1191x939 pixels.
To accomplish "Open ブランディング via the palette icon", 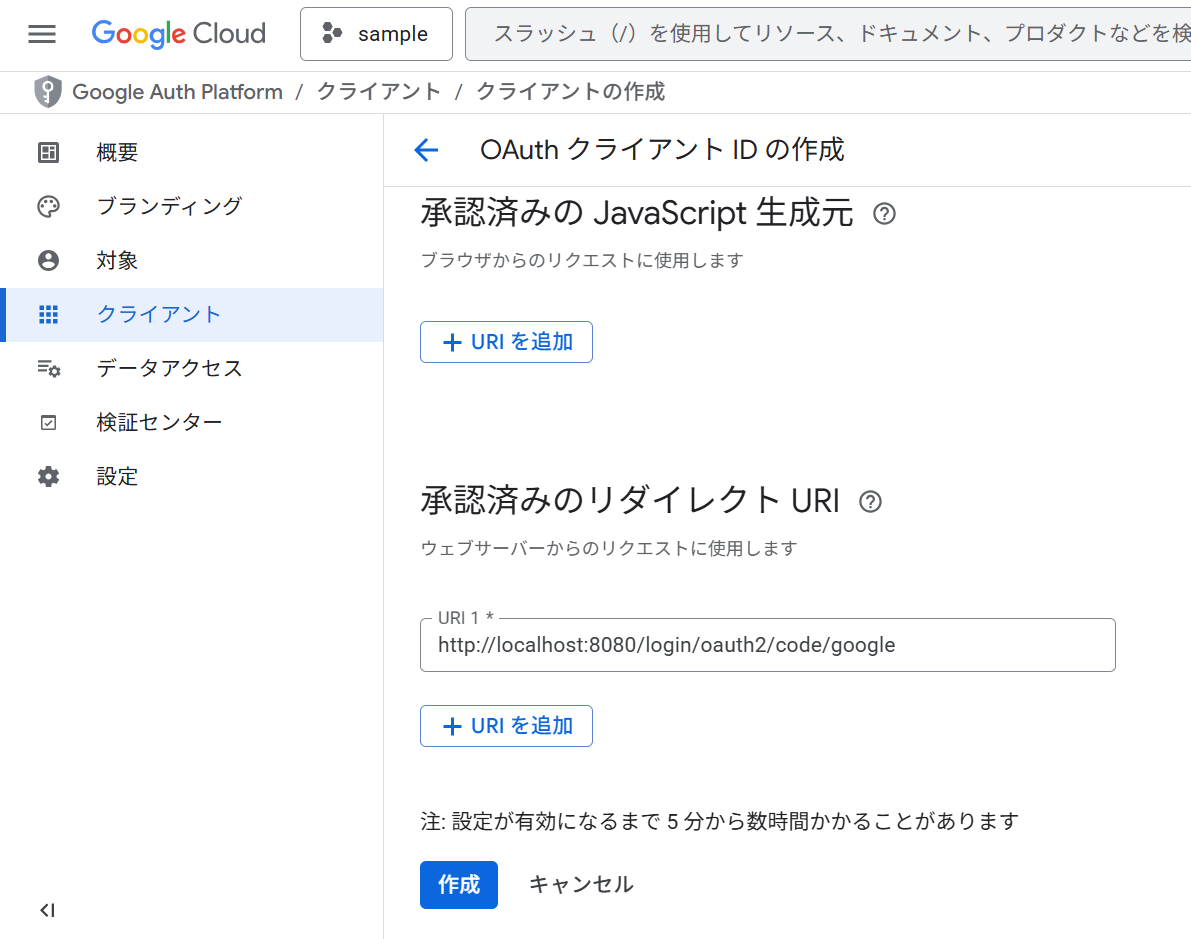I will 47,206.
